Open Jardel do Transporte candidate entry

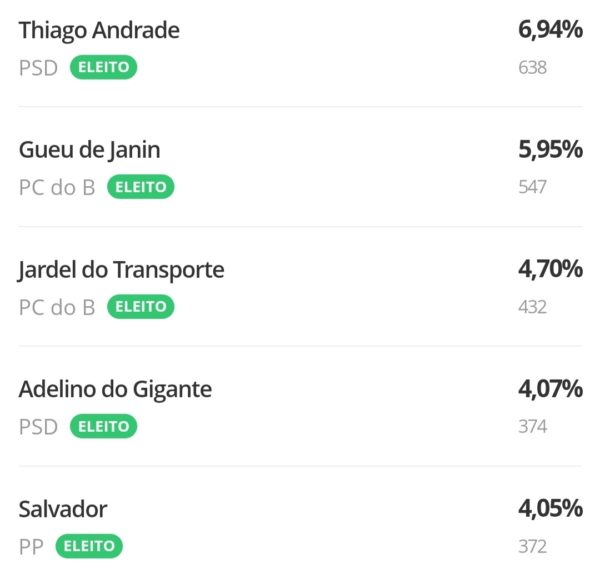121,270
